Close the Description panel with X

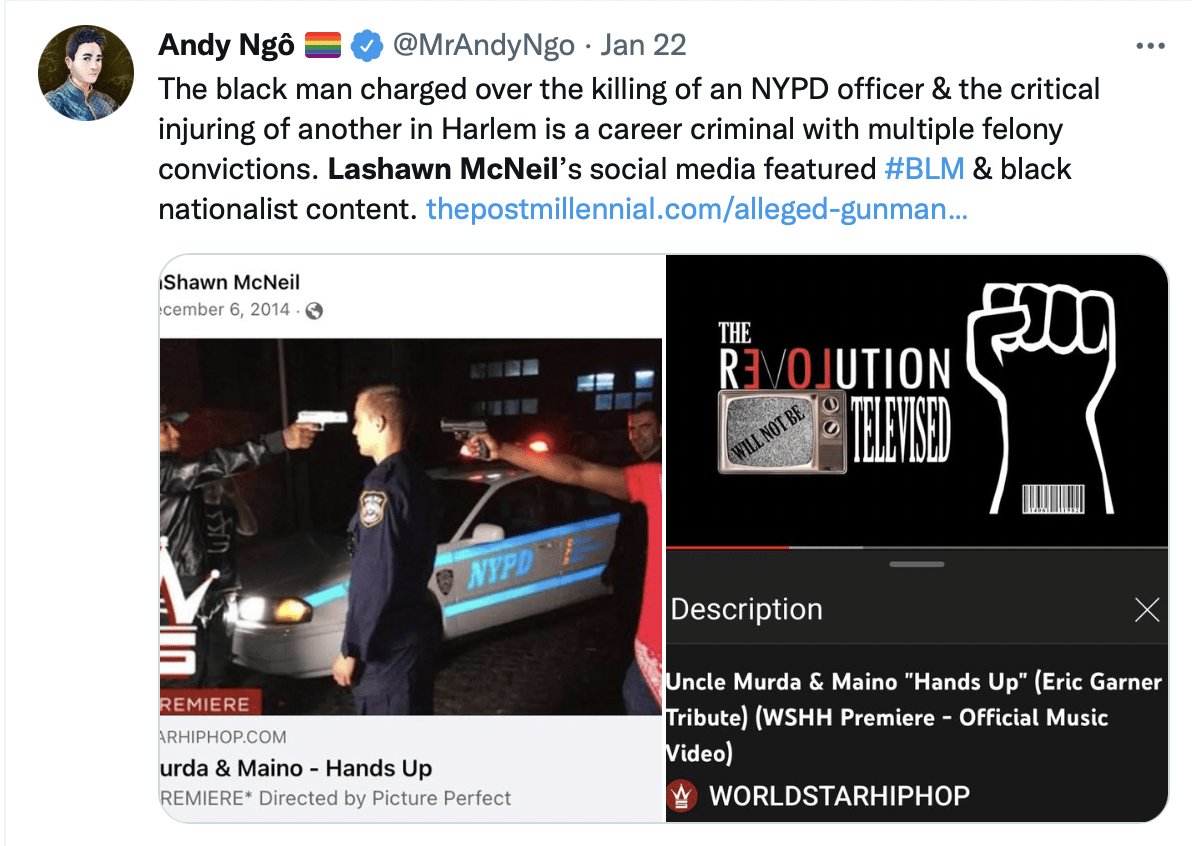coord(1146,609)
